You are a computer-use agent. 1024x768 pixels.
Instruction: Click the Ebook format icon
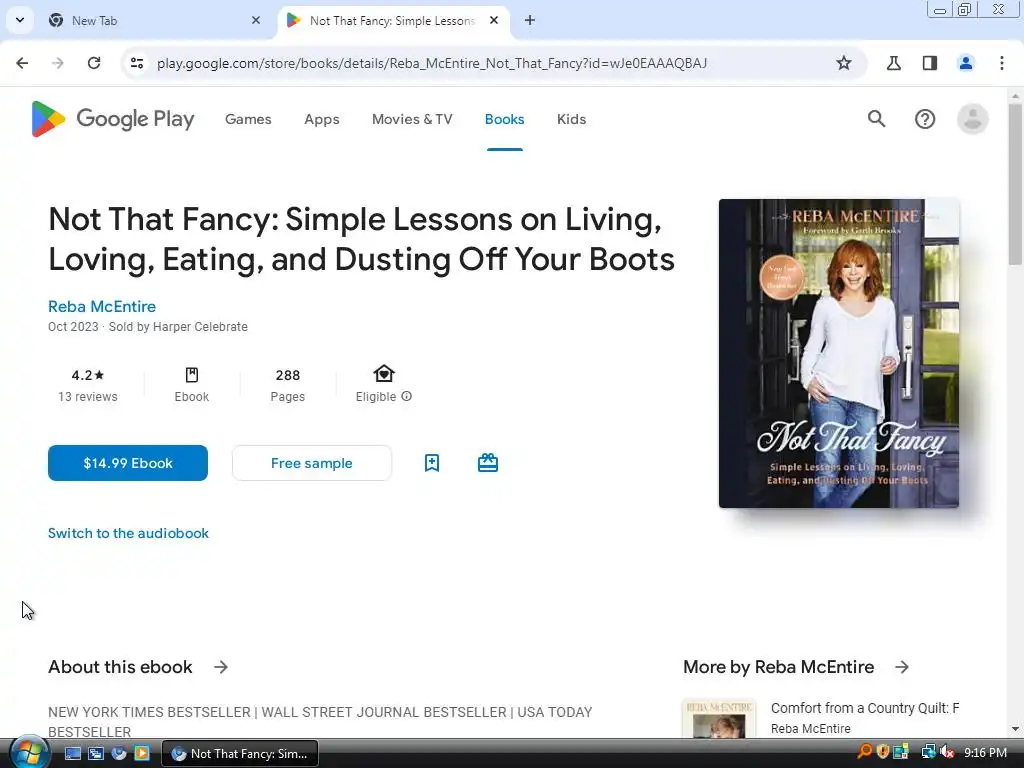tap(192, 375)
